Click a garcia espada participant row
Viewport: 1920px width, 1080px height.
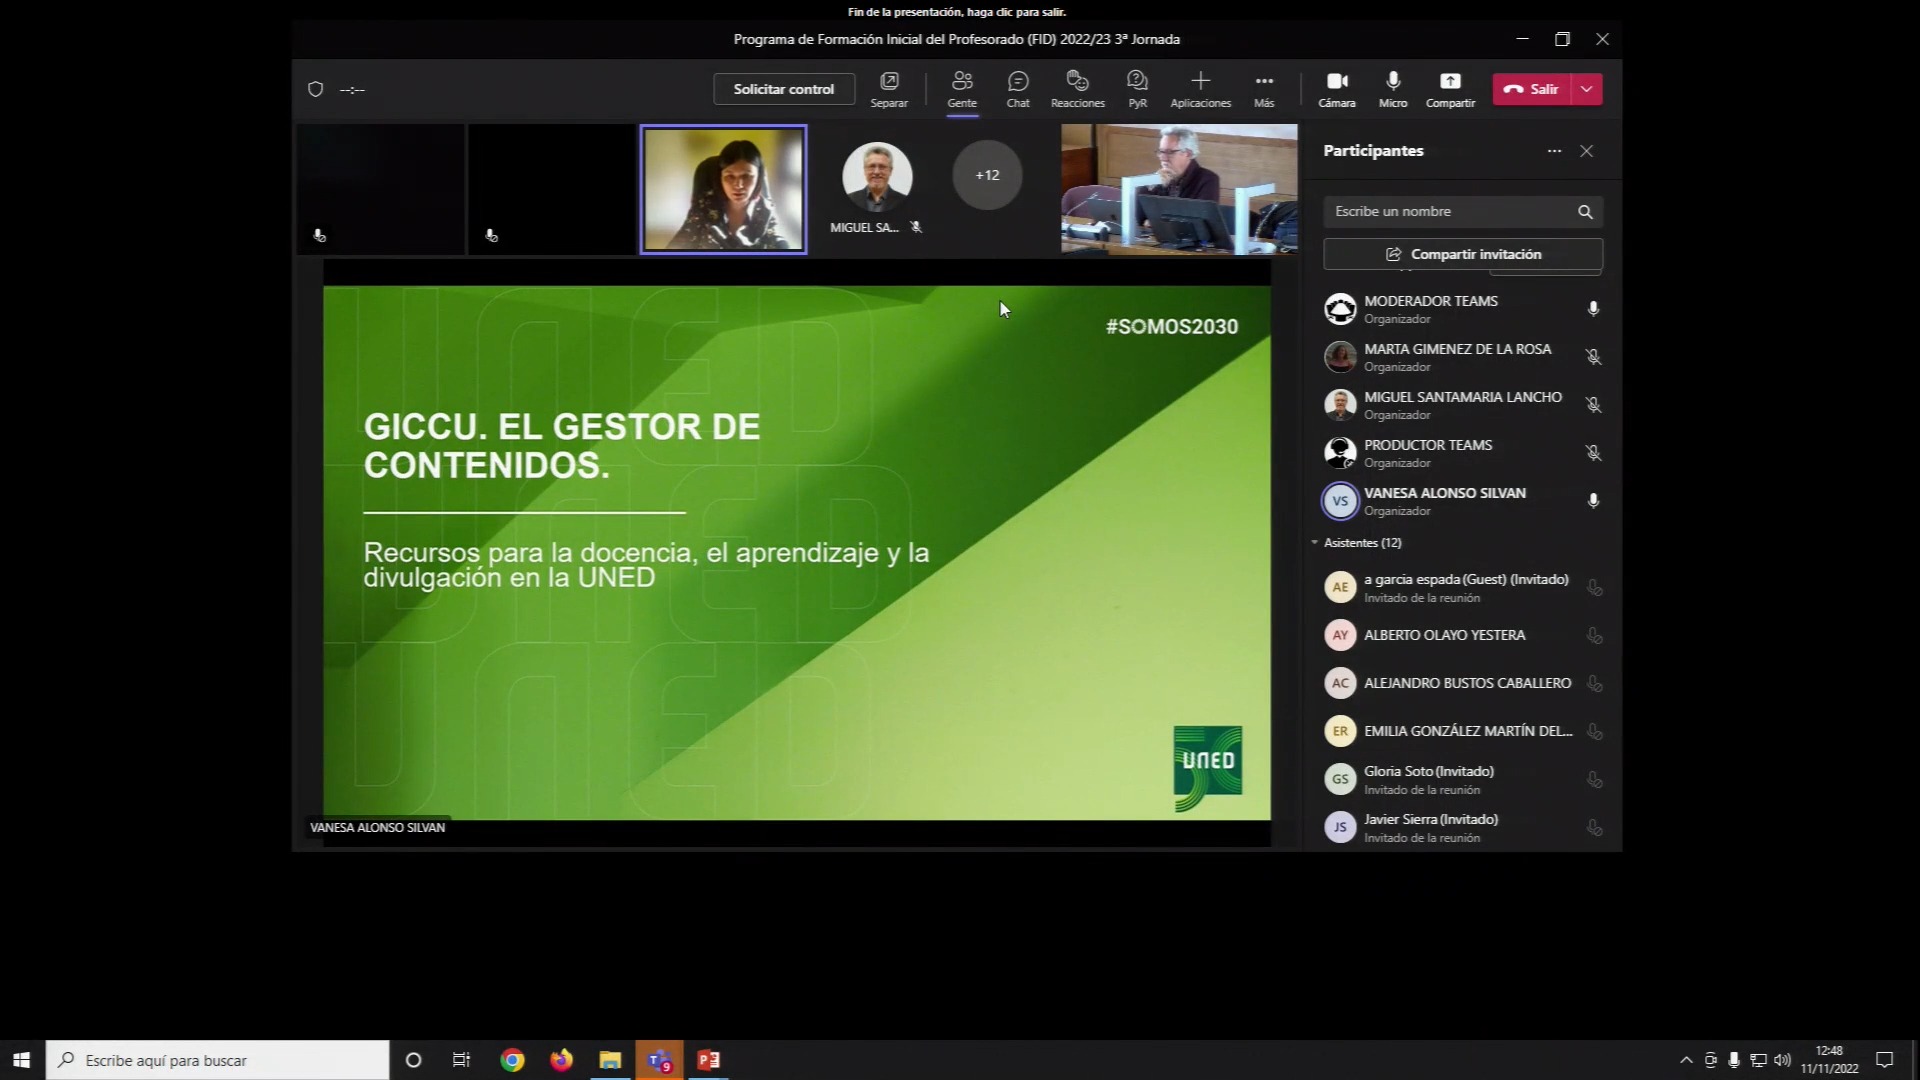pos(1463,587)
